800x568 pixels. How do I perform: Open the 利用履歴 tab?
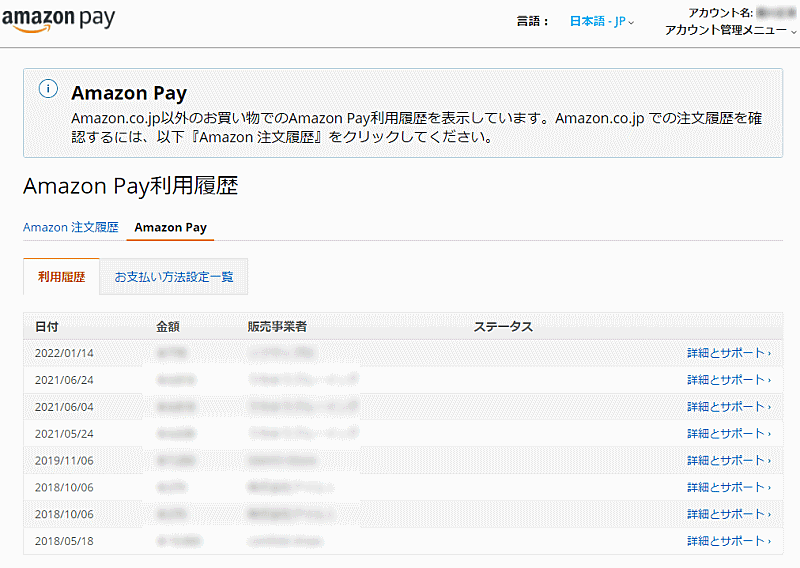(x=61, y=277)
